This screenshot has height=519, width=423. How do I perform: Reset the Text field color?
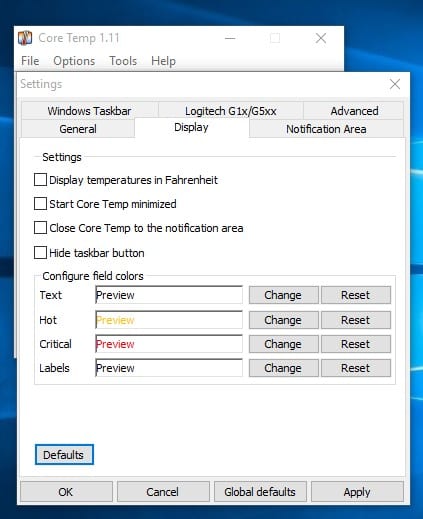pos(356,295)
